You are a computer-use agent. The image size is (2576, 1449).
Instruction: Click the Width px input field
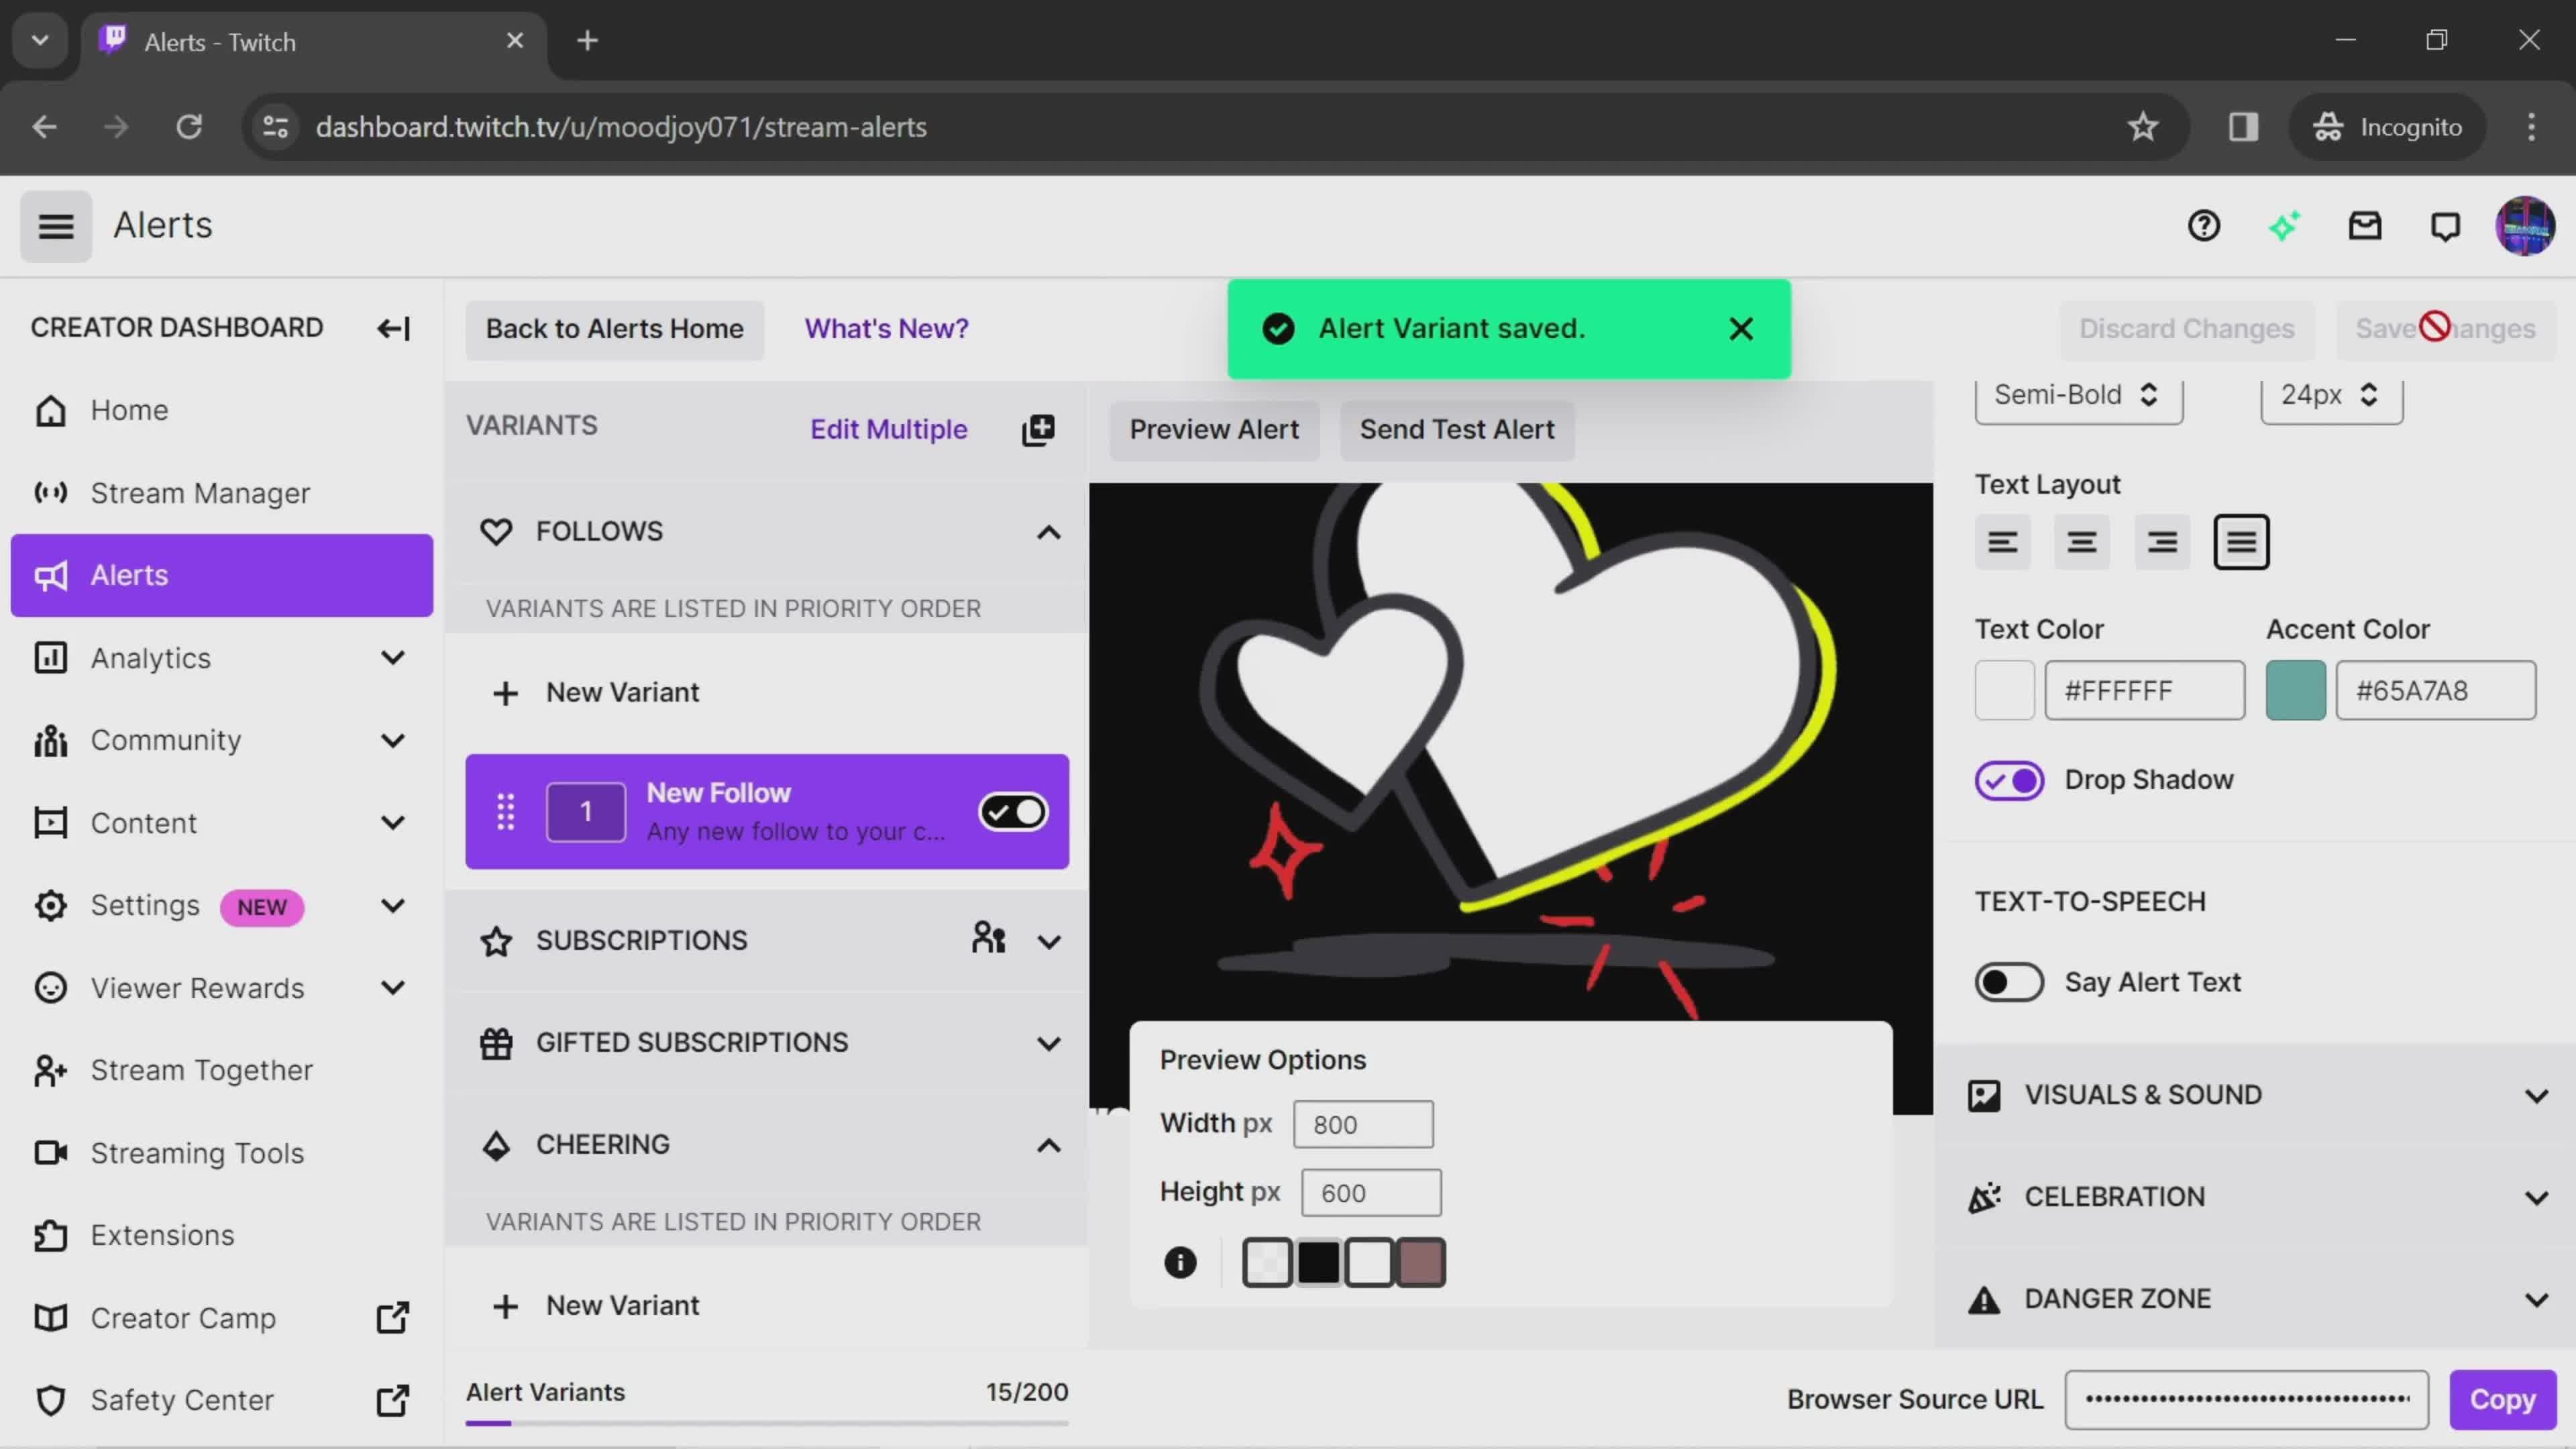[1364, 1124]
